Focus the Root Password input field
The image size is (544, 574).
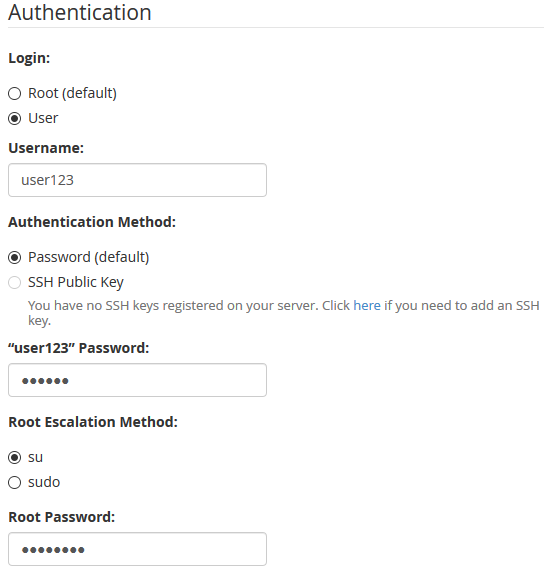coord(137,549)
